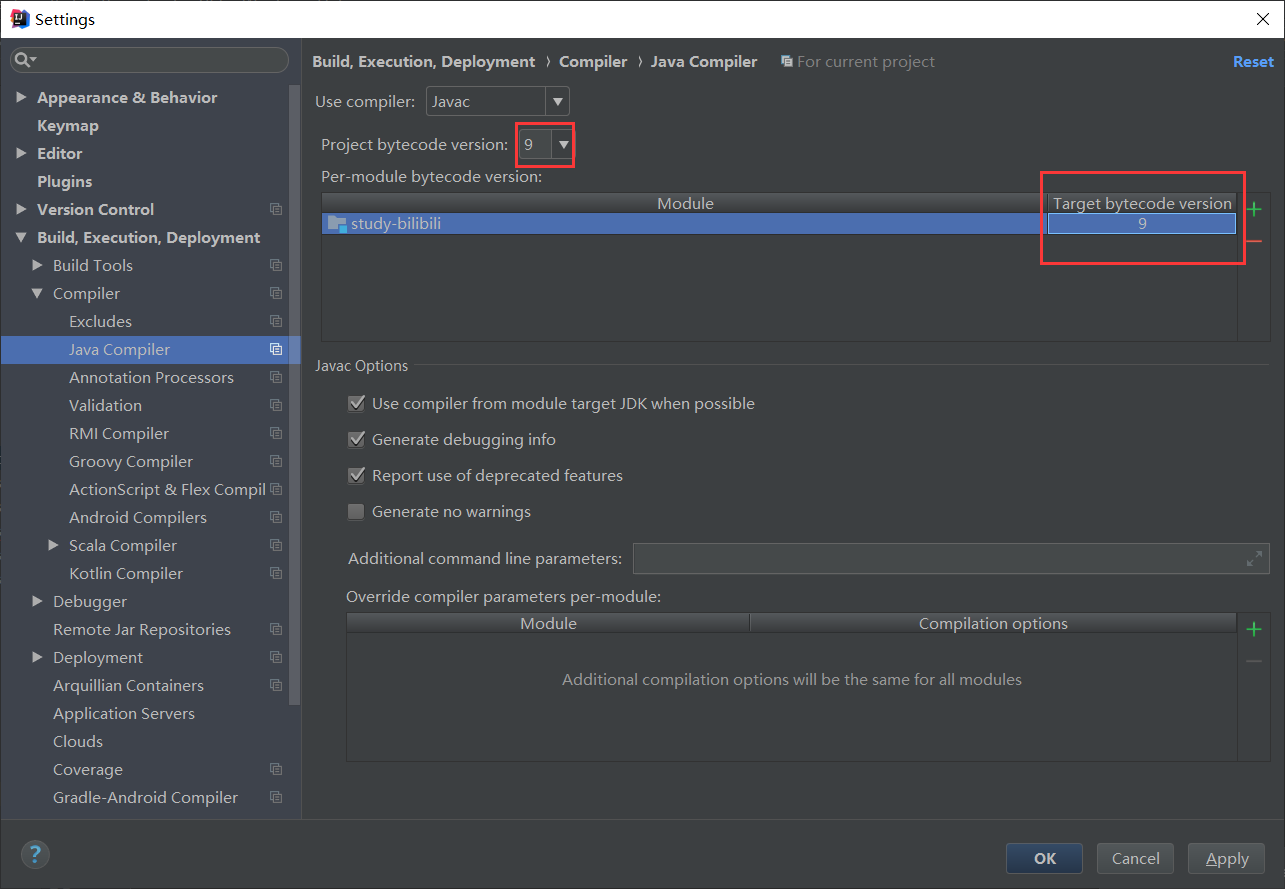Image resolution: width=1285 pixels, height=889 pixels.
Task: Expand the Build Tools node arrow
Action: (37, 265)
